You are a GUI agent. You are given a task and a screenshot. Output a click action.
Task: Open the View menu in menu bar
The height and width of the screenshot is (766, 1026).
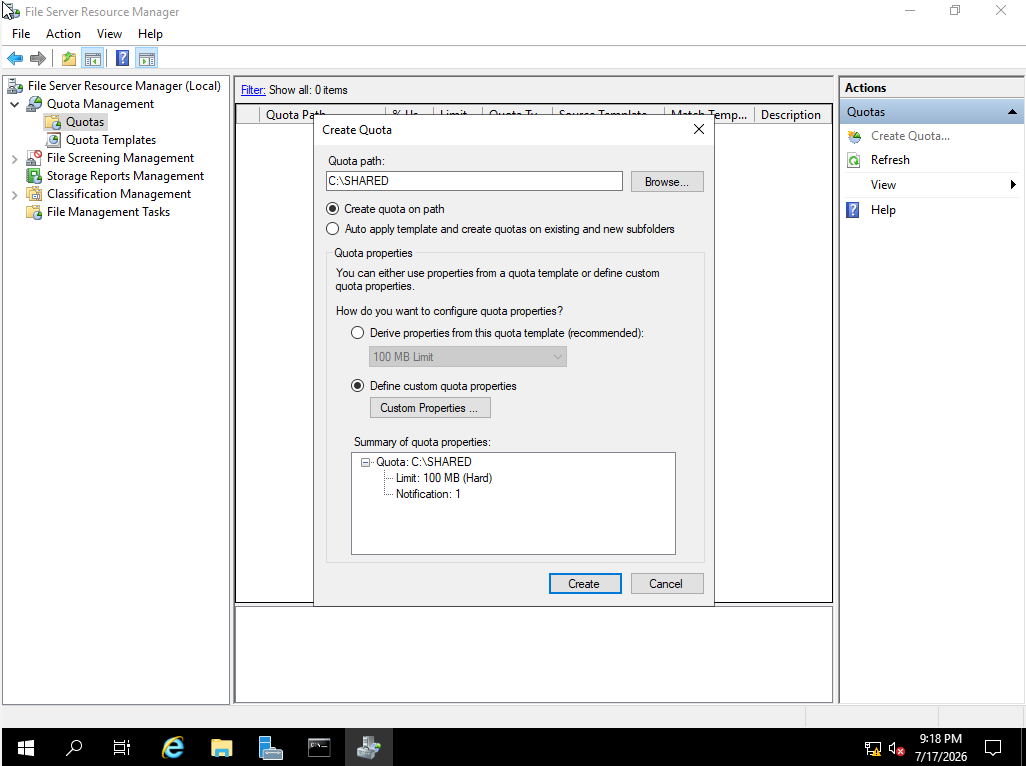point(109,34)
